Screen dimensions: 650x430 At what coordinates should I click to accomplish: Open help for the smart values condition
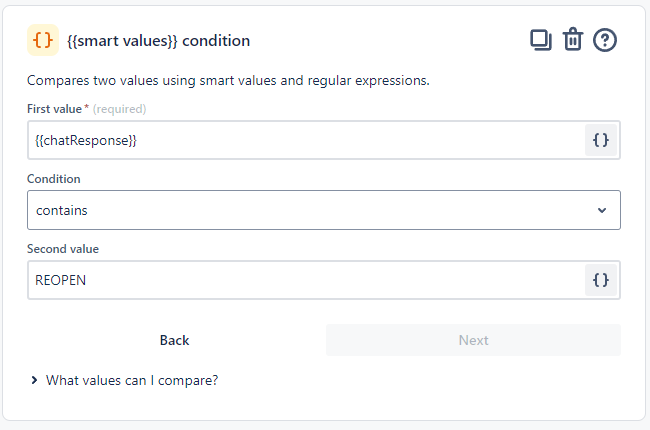pyautogui.click(x=605, y=40)
